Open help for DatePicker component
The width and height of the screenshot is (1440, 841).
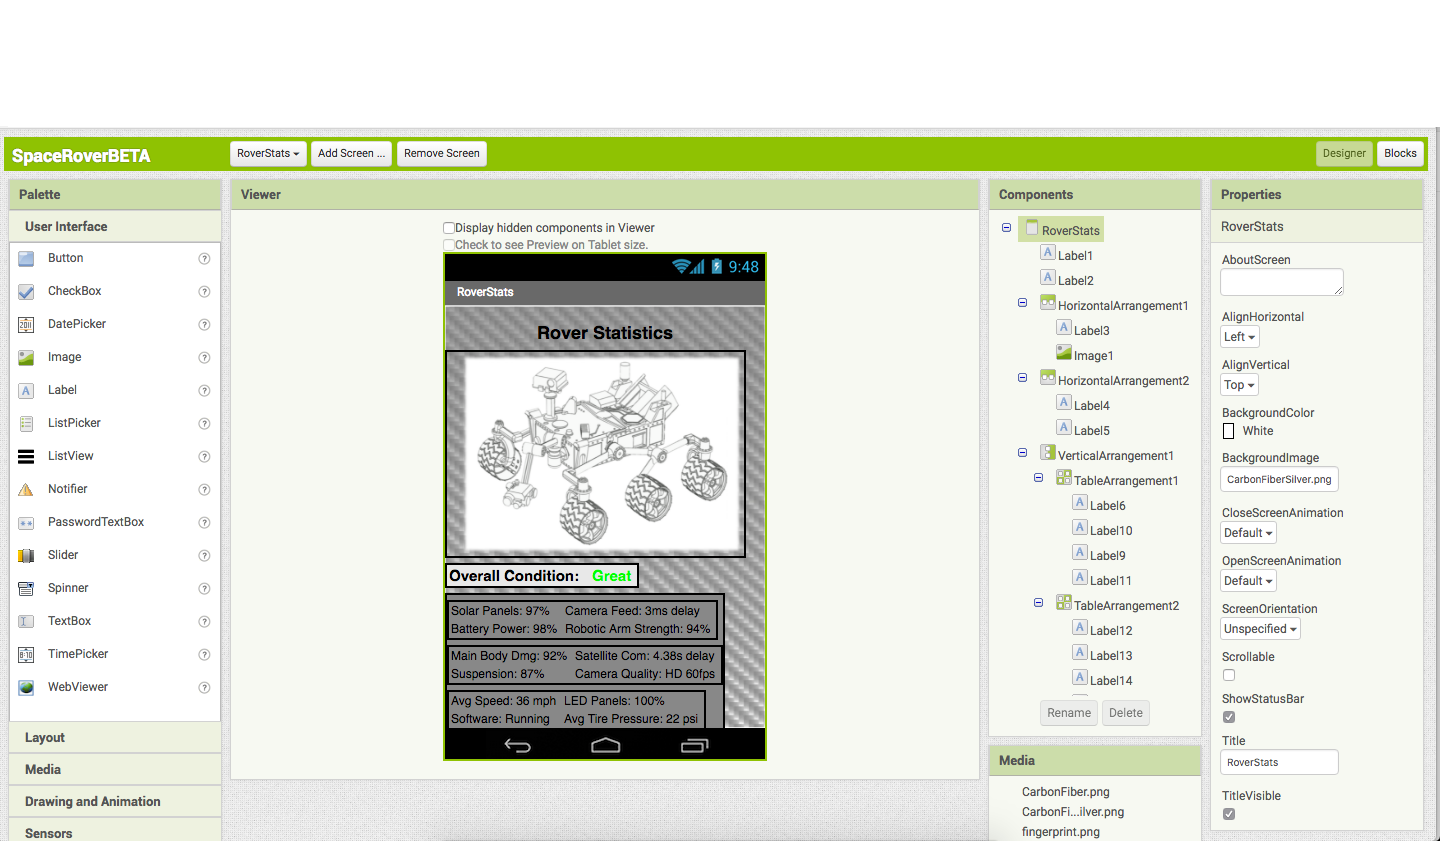204,325
